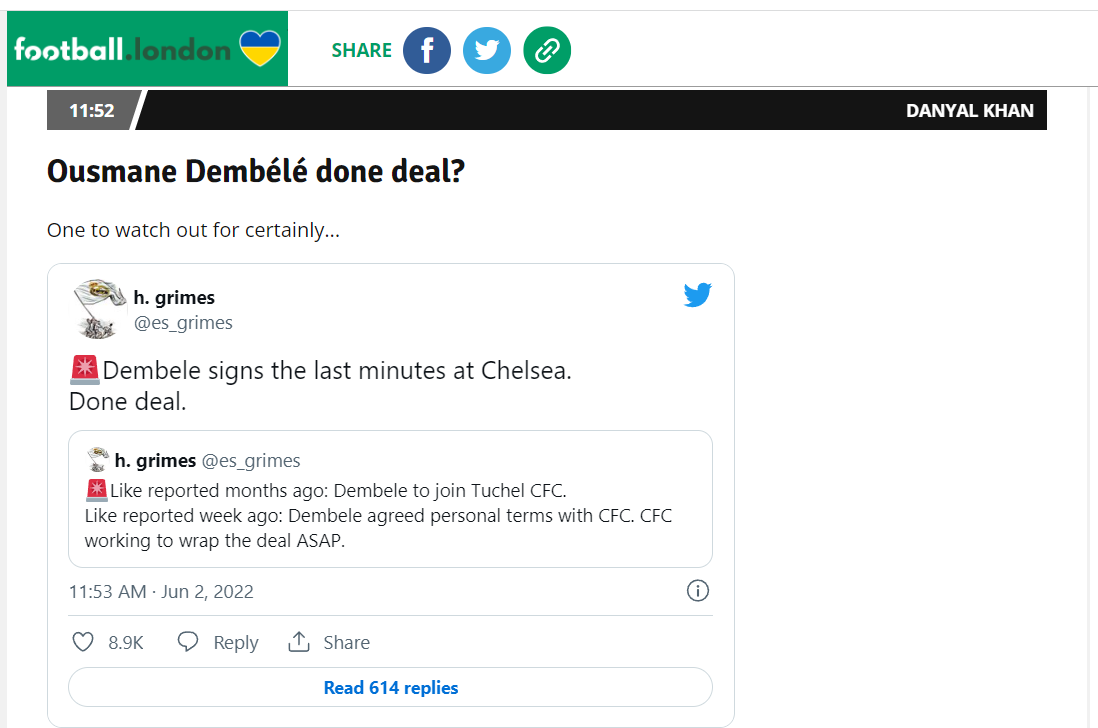Image resolution: width=1098 pixels, height=728 pixels.
Task: Click quoted tweet author avatar
Action: click(97, 460)
